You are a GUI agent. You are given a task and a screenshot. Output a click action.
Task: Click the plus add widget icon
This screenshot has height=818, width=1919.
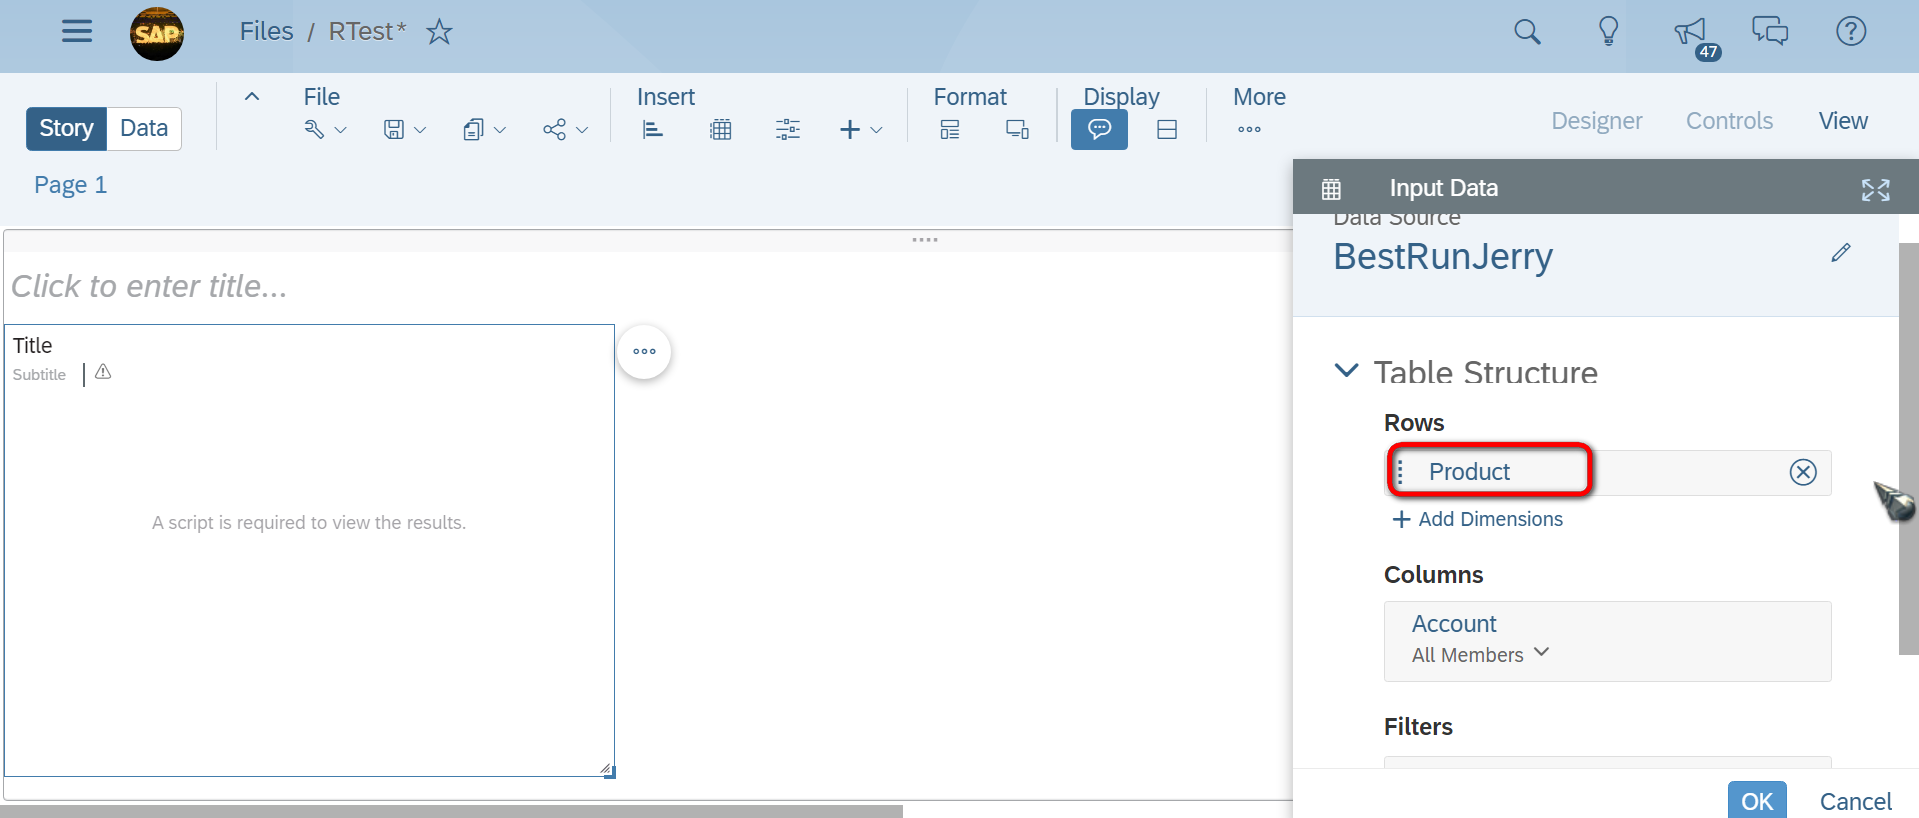click(850, 129)
